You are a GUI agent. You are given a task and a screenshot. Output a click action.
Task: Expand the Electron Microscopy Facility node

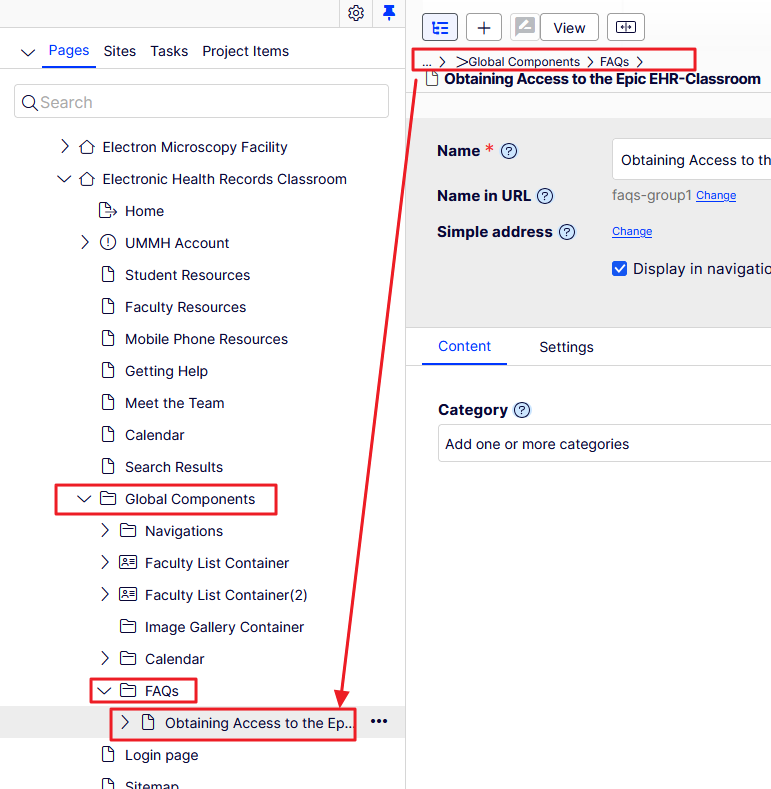tap(65, 147)
